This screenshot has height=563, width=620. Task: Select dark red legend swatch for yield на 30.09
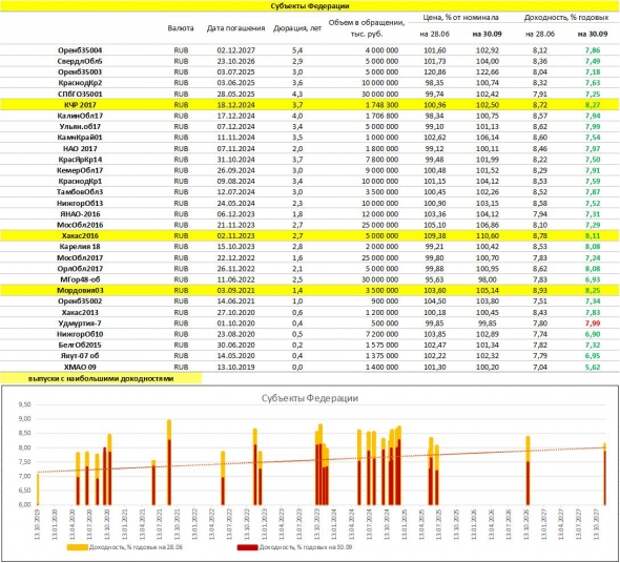coord(247,547)
